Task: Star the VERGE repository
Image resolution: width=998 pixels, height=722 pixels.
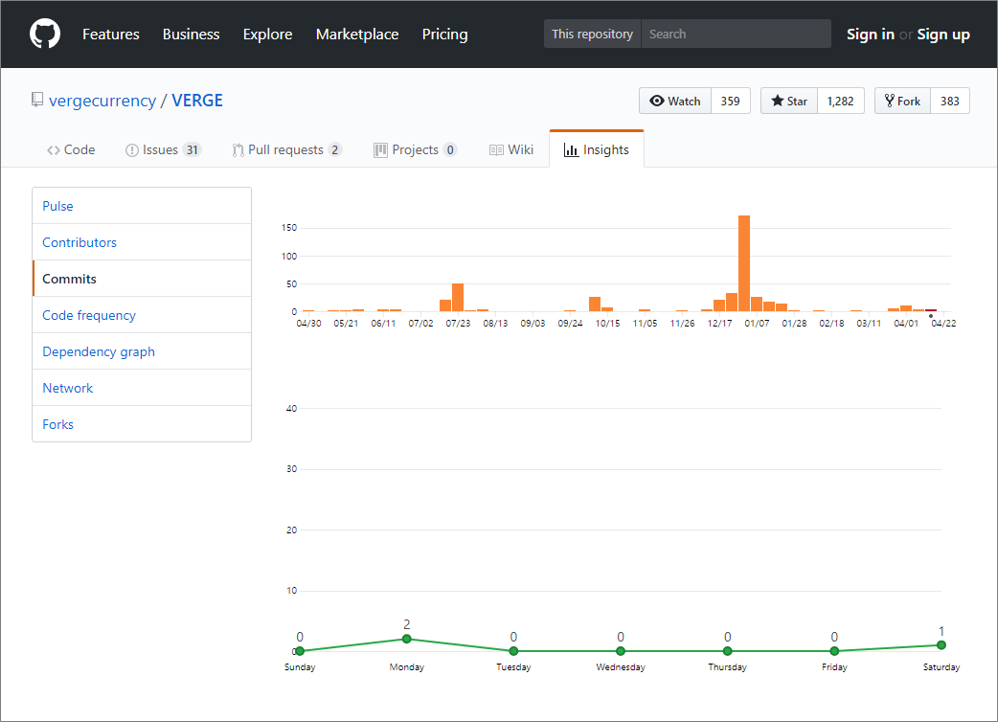Action: pos(789,101)
